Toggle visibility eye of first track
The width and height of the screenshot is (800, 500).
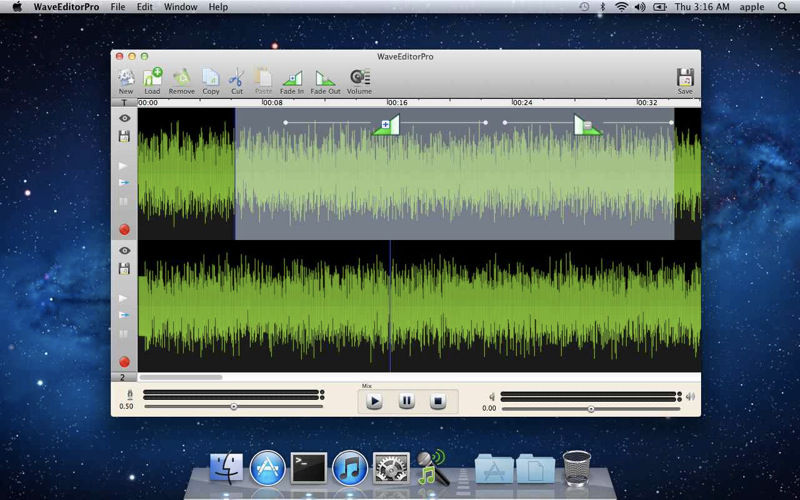pos(124,118)
